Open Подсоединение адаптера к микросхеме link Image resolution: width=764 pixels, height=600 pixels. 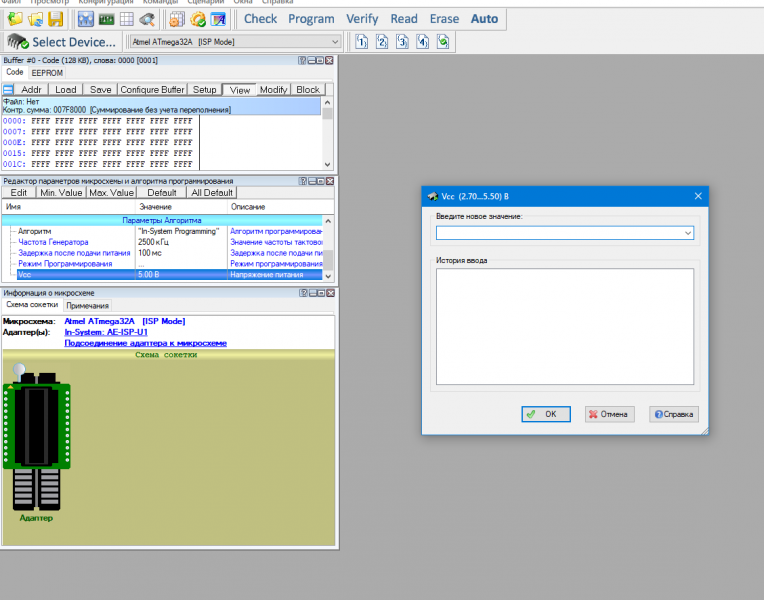tap(146, 343)
